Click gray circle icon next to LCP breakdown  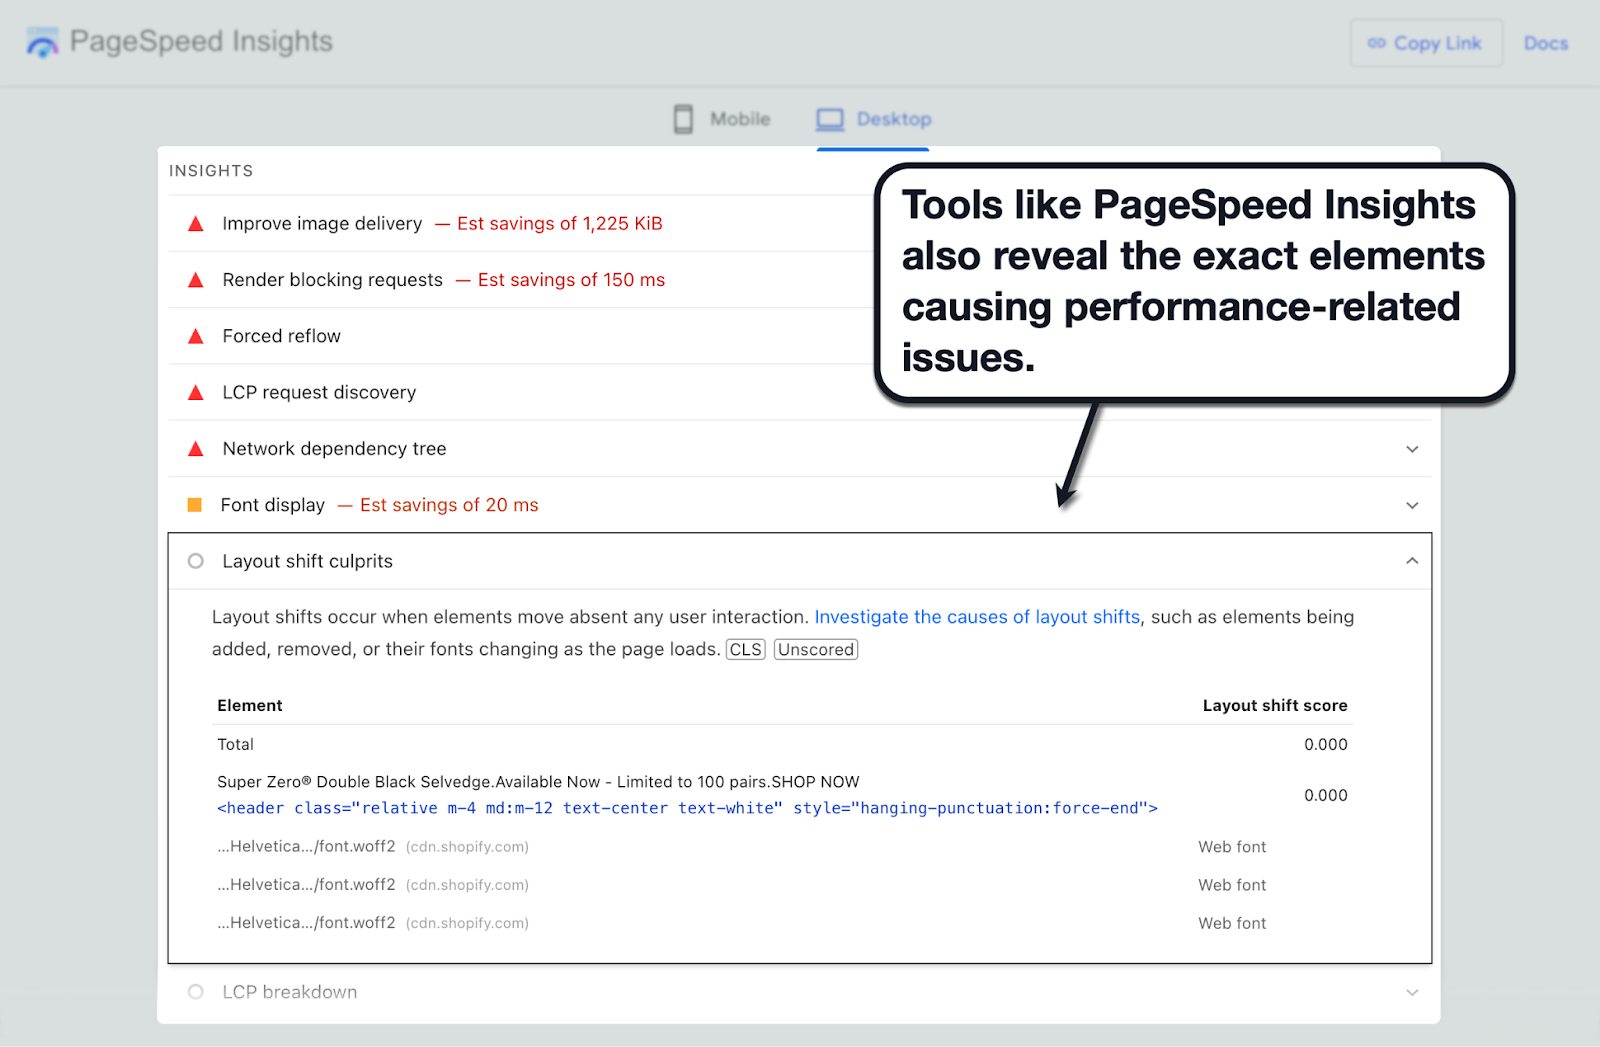coord(196,992)
